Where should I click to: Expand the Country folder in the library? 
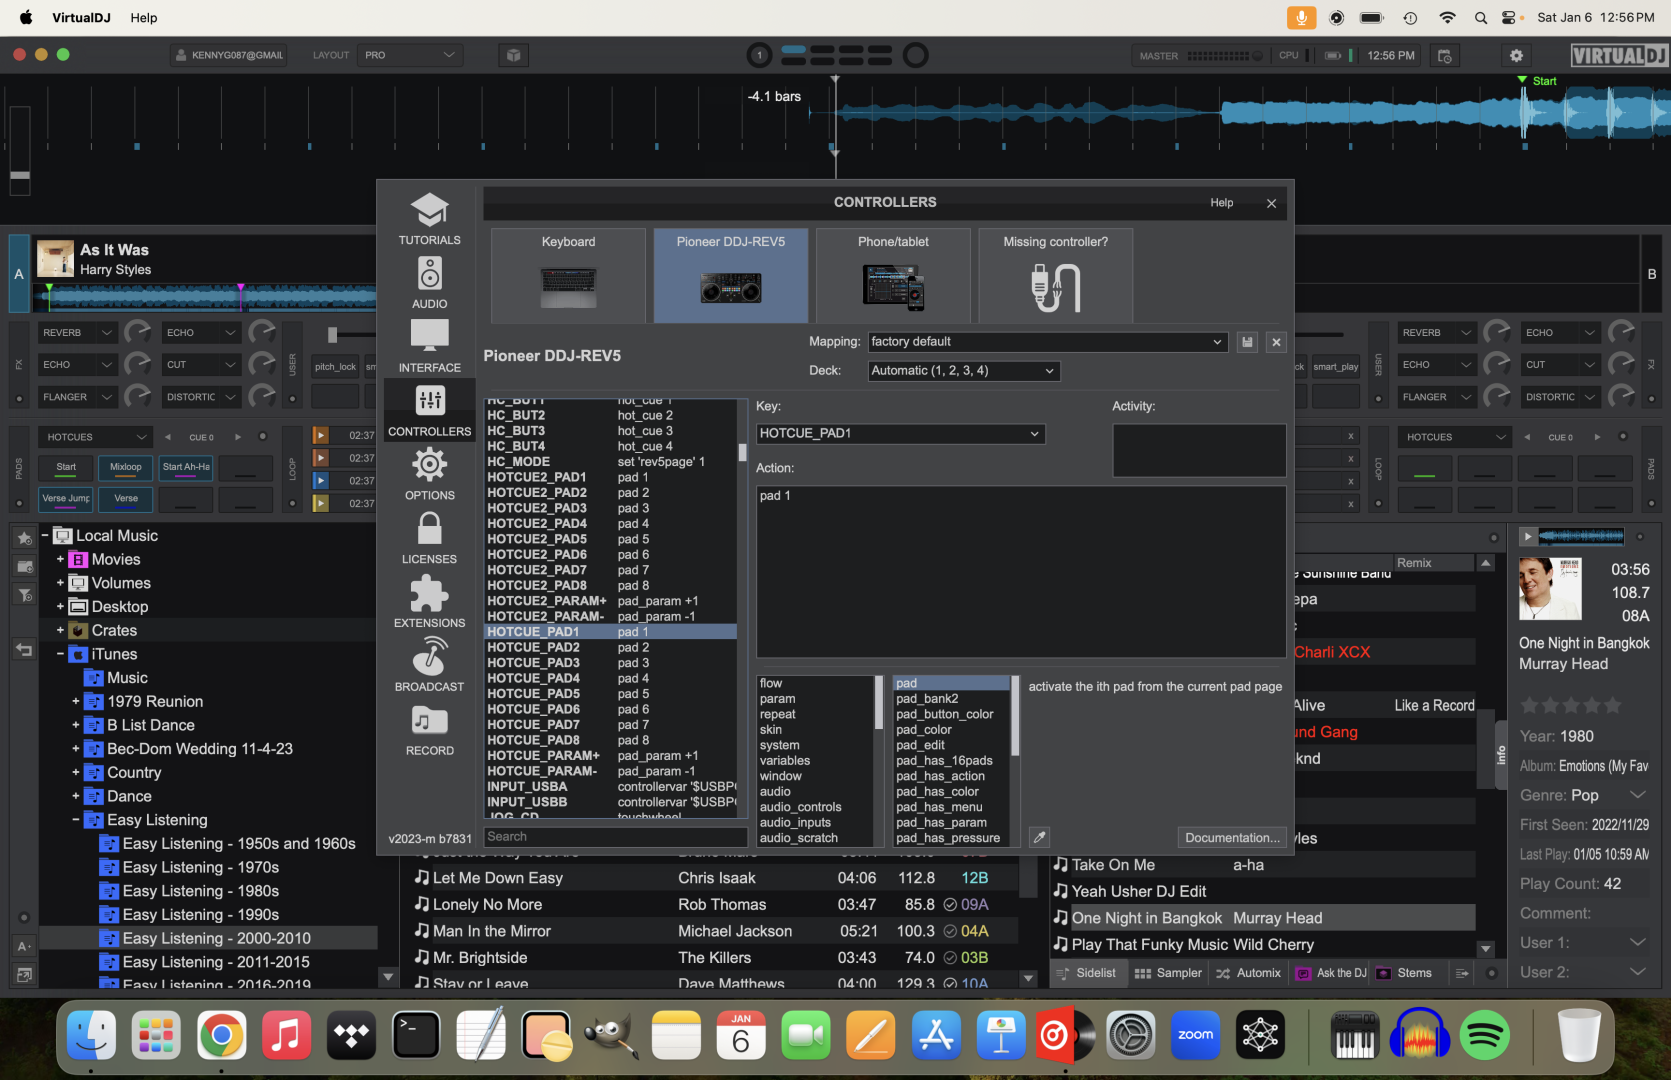pyautogui.click(x=76, y=772)
